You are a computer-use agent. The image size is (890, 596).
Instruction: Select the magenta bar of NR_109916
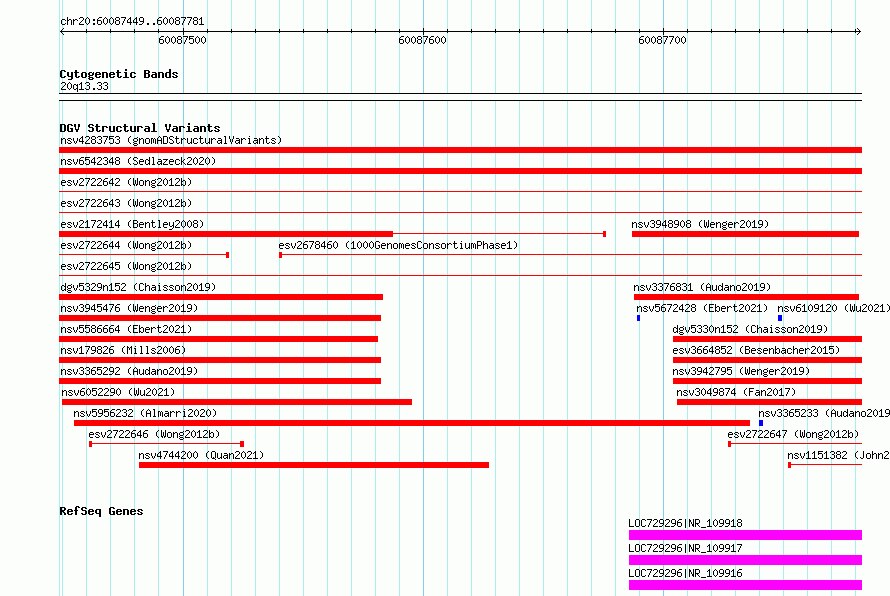click(x=745, y=585)
